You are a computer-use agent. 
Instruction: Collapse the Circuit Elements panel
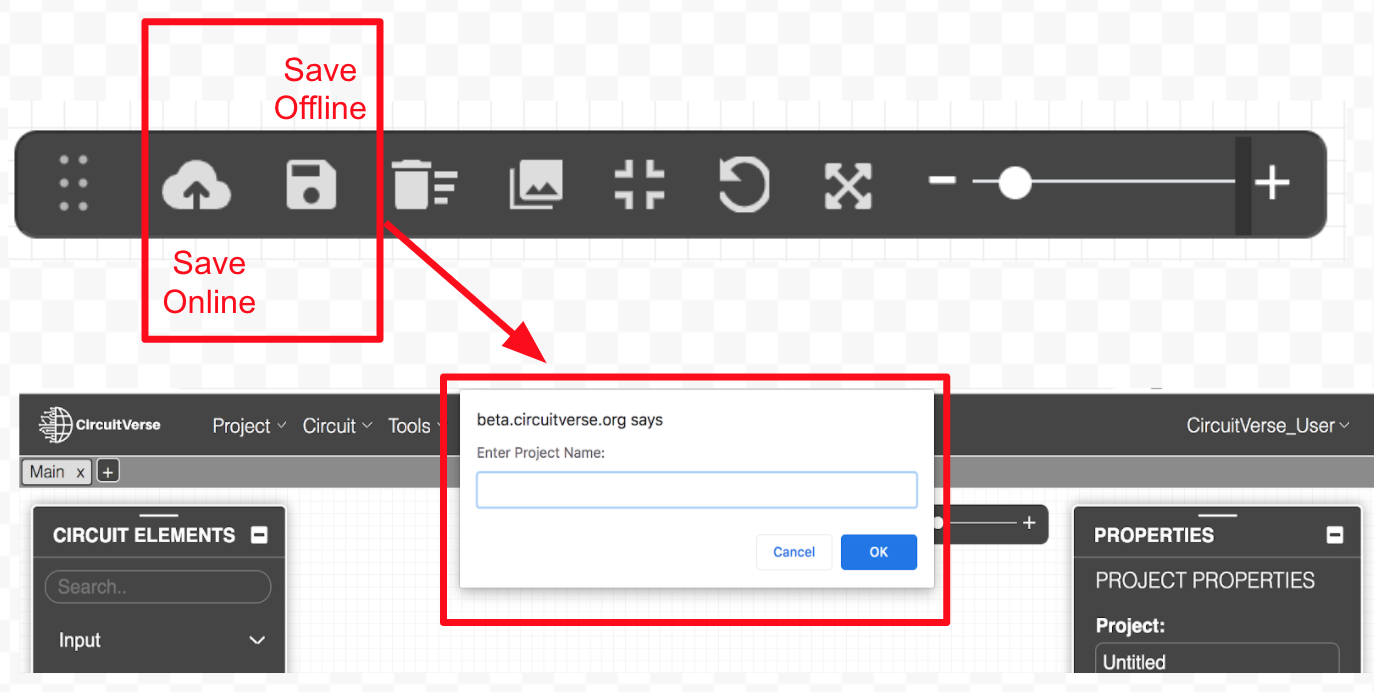point(259,535)
